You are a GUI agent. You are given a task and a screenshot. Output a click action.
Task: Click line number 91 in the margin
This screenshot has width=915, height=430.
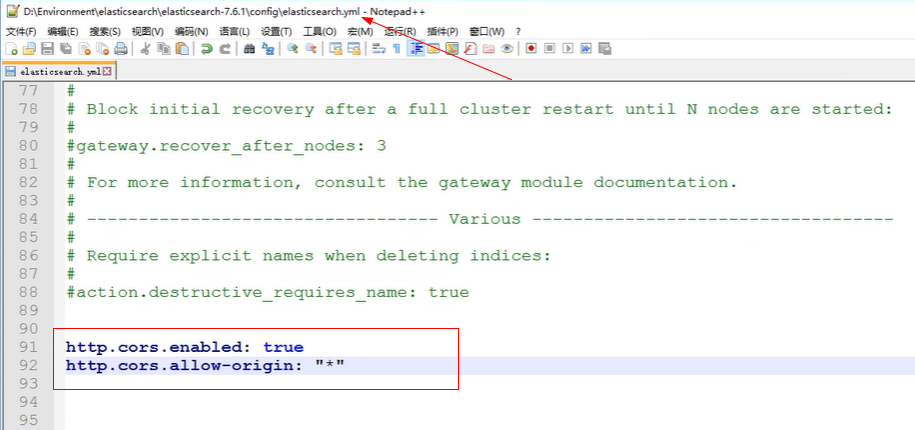[x=28, y=347]
